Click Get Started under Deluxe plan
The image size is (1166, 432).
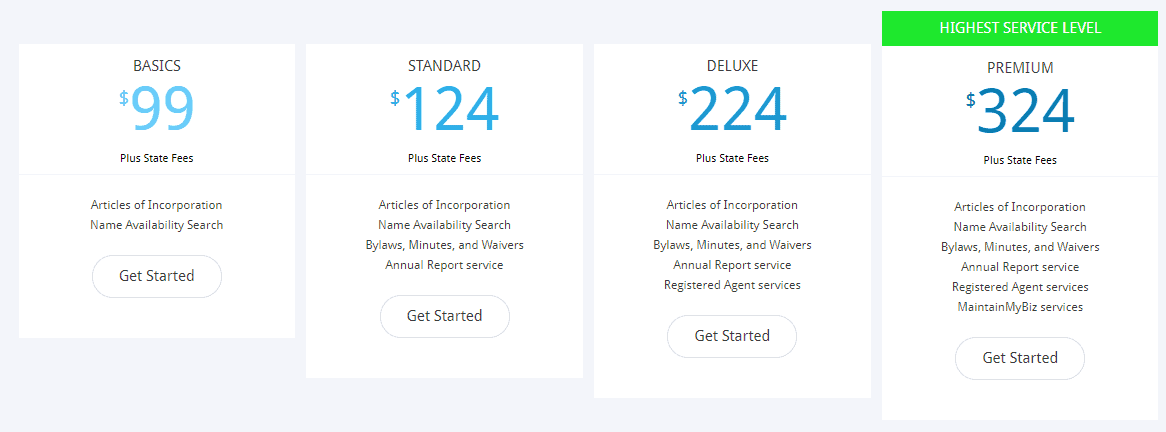732,336
